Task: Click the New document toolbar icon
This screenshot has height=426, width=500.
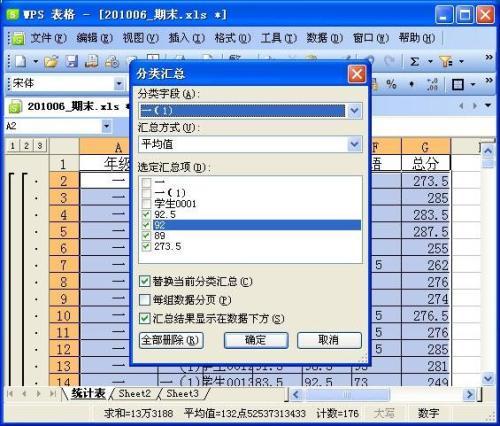Action: tap(21, 61)
